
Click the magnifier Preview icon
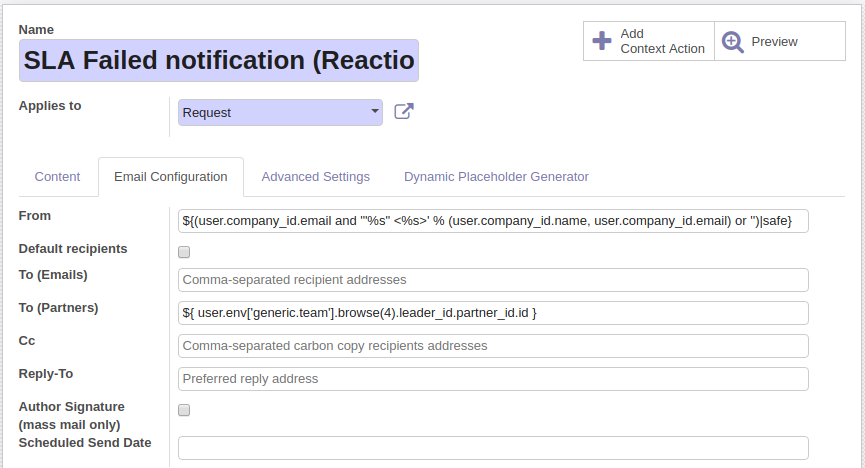click(x=733, y=41)
